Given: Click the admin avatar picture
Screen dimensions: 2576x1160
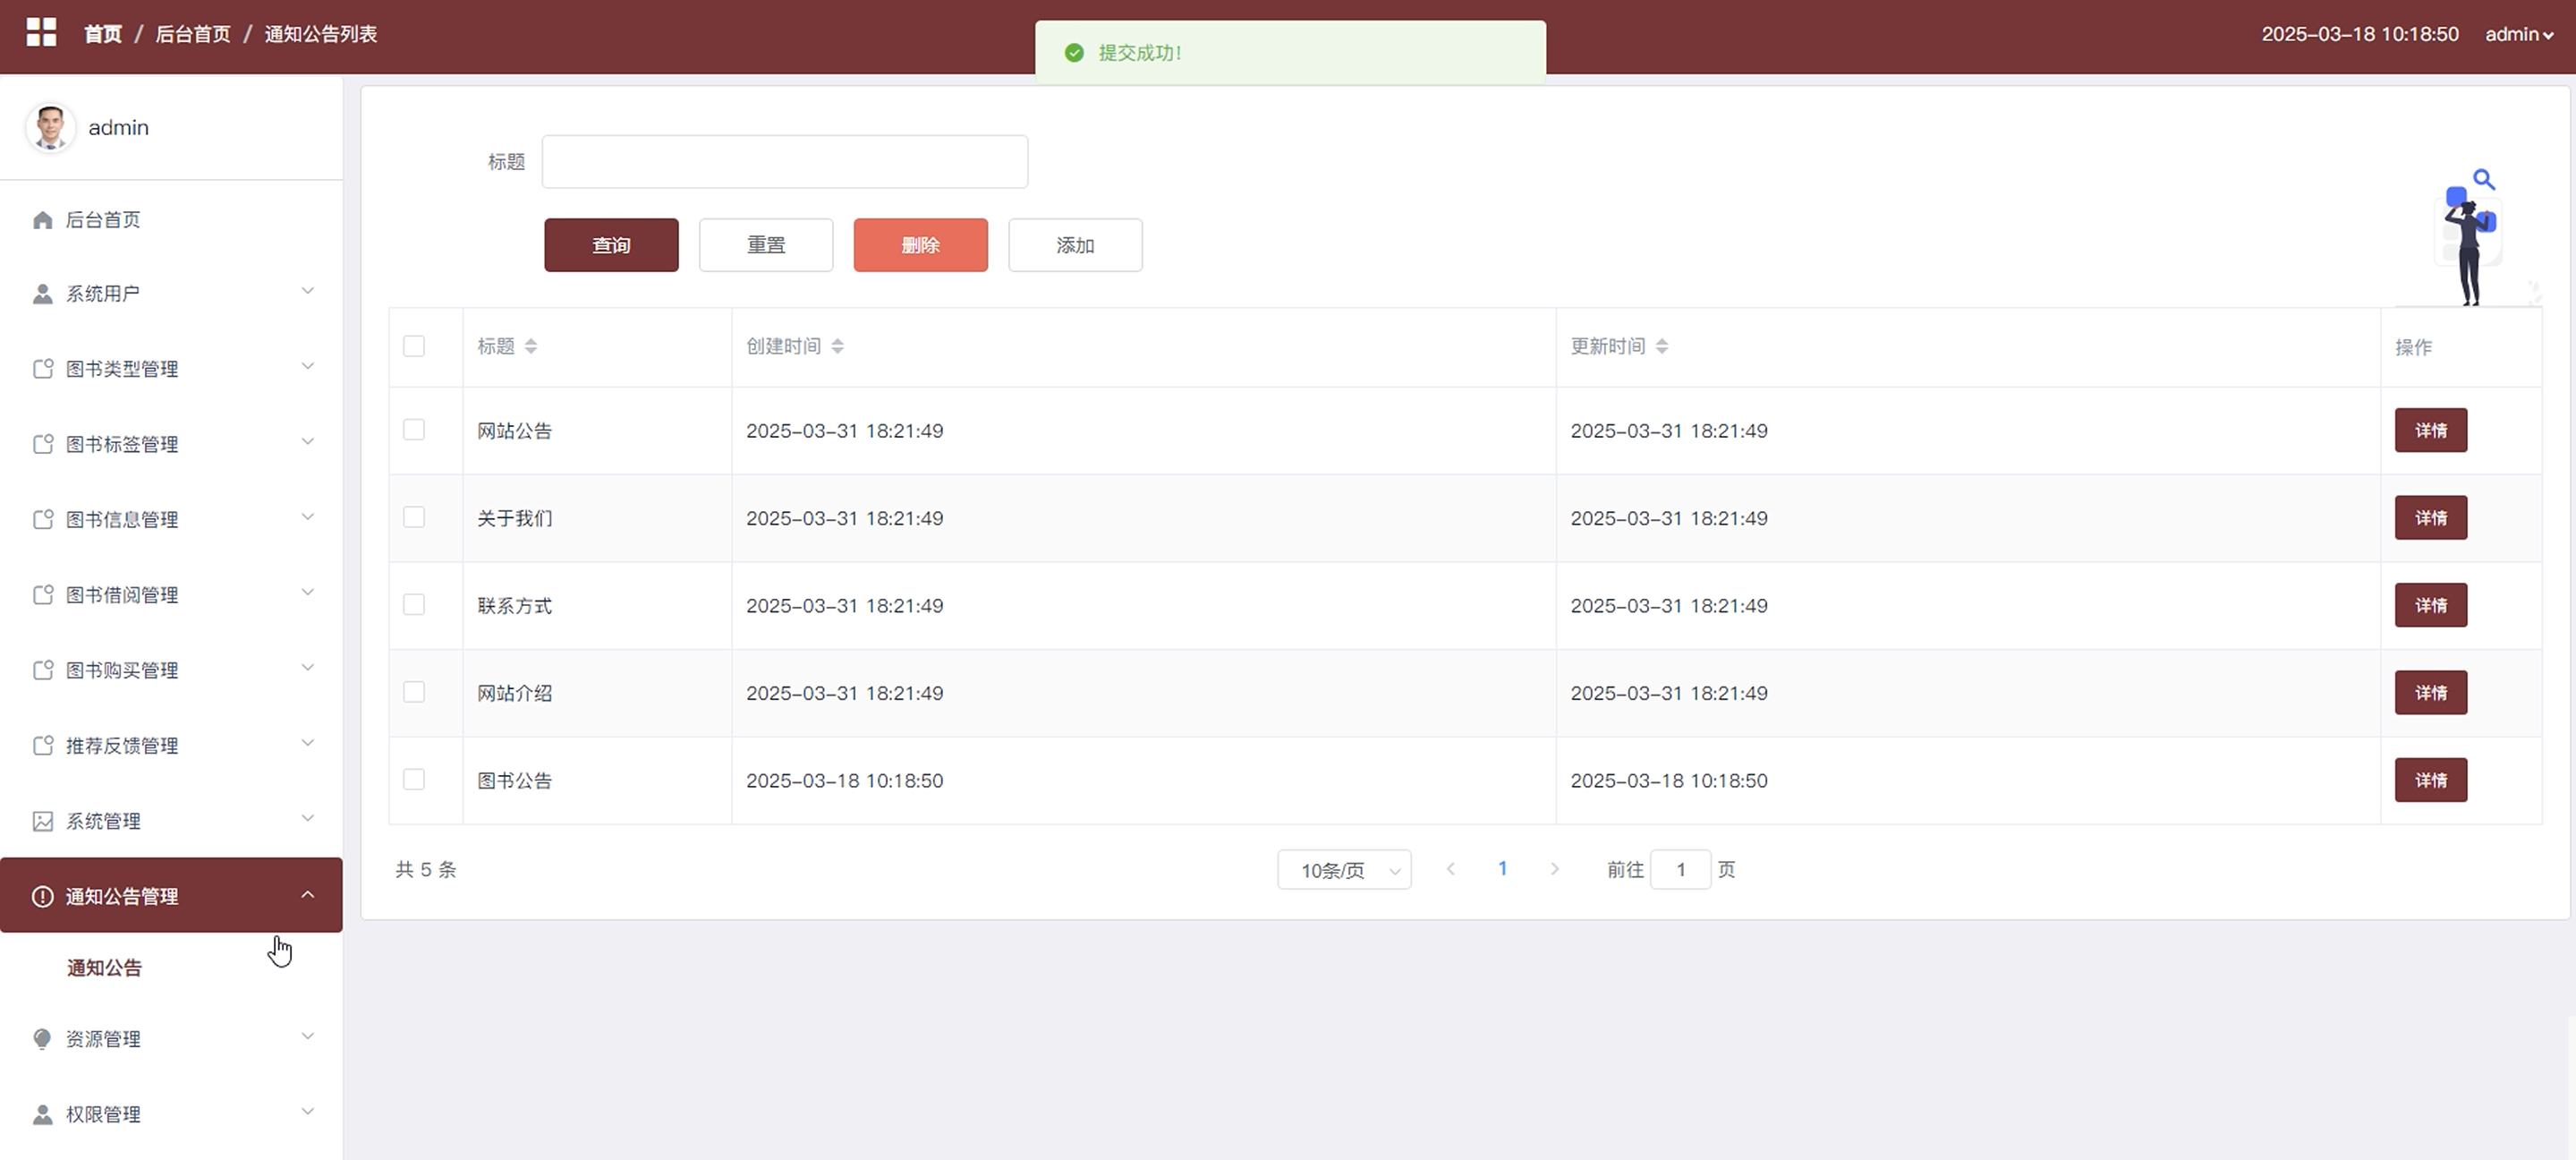Looking at the screenshot, I should tap(50, 128).
